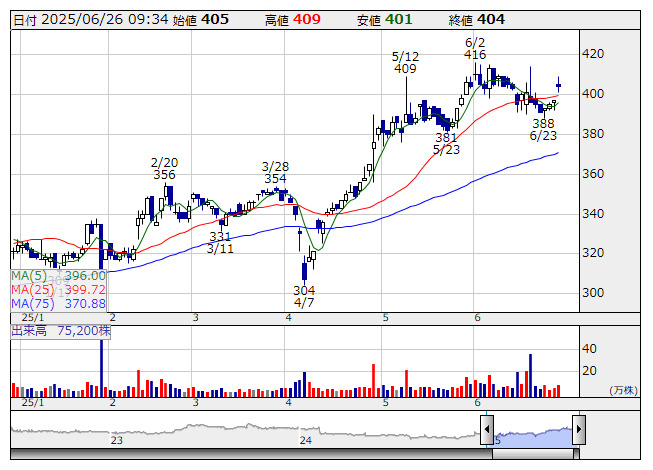The width and height of the screenshot is (653, 470).
Task: Click the 23 year marker in navigator
Action: click(117, 440)
